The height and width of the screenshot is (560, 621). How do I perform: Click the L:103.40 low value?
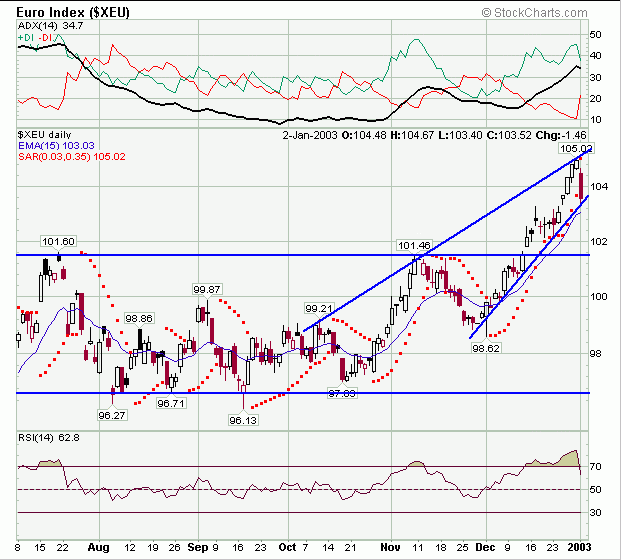[x=460, y=135]
